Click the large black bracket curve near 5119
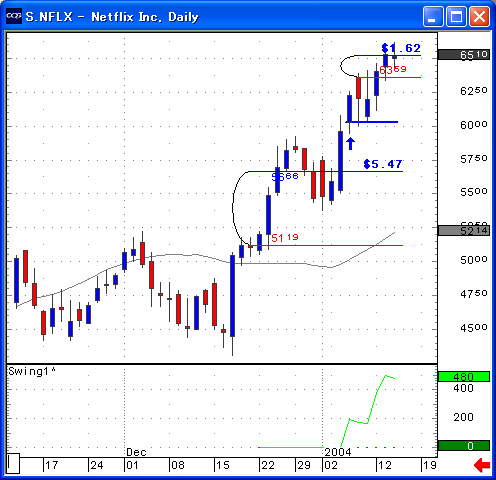Image resolution: width=496 pixels, height=480 pixels. [x=233, y=208]
